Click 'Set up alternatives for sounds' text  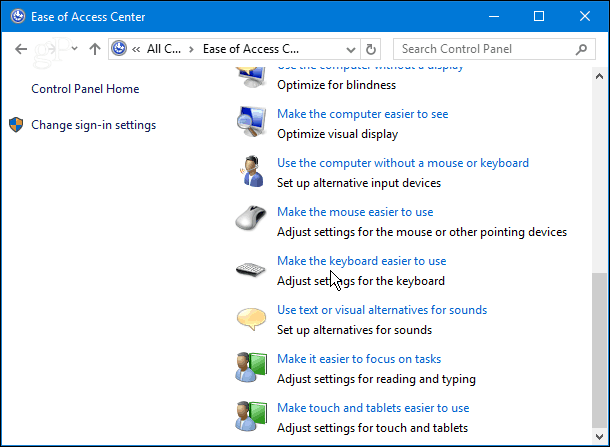354,330
